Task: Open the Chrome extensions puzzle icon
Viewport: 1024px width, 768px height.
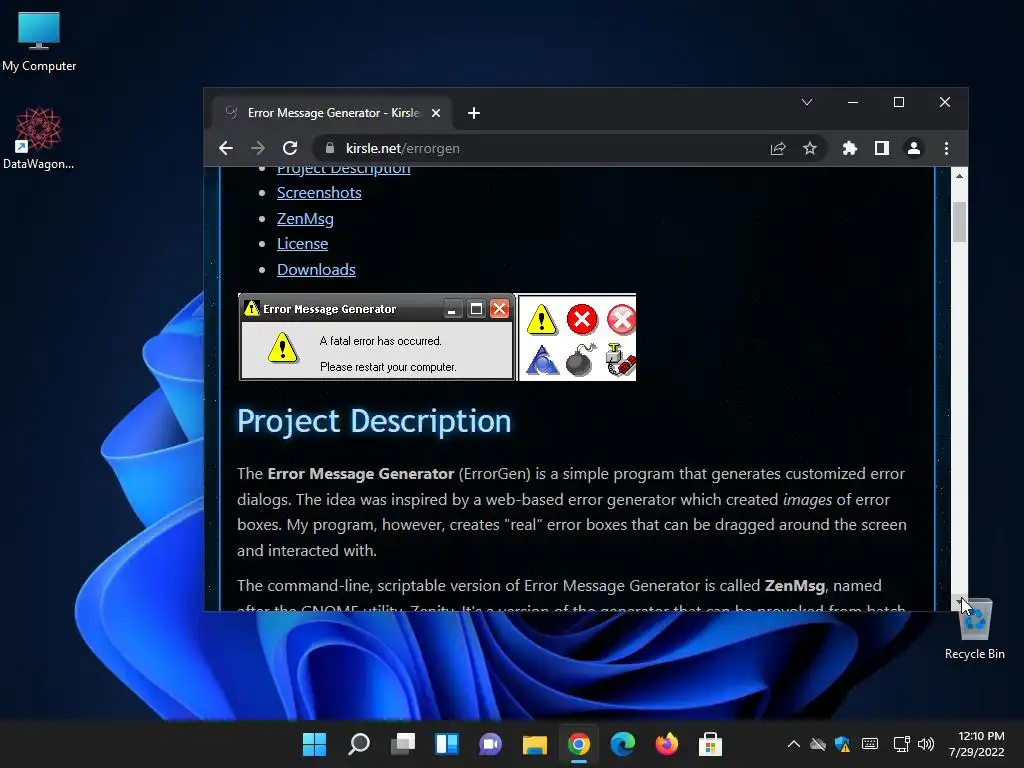Action: click(x=850, y=148)
